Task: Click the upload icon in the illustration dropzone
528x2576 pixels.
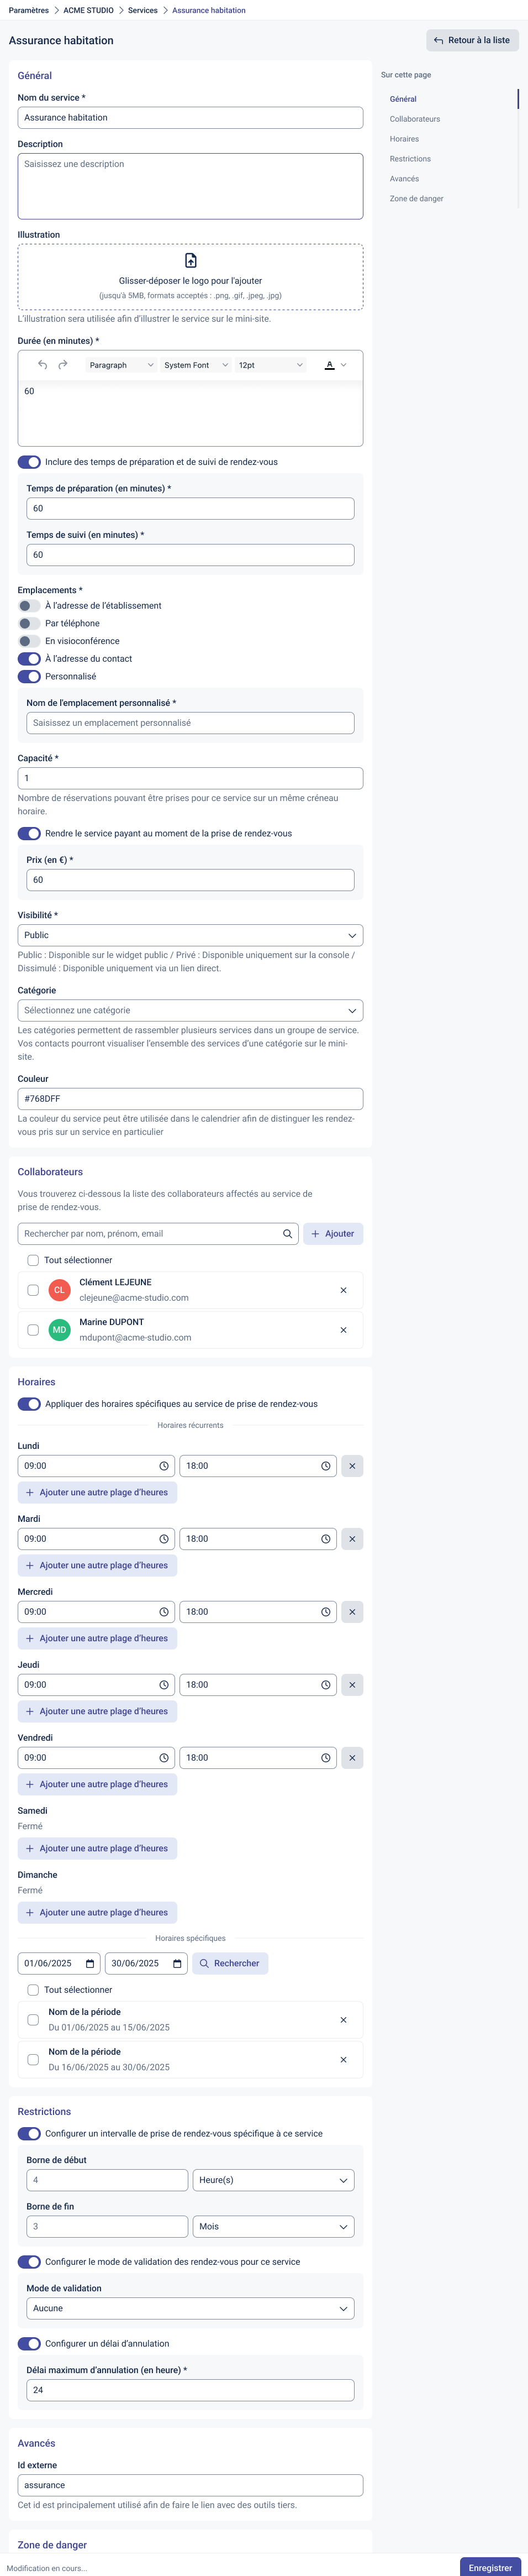Action: [190, 261]
